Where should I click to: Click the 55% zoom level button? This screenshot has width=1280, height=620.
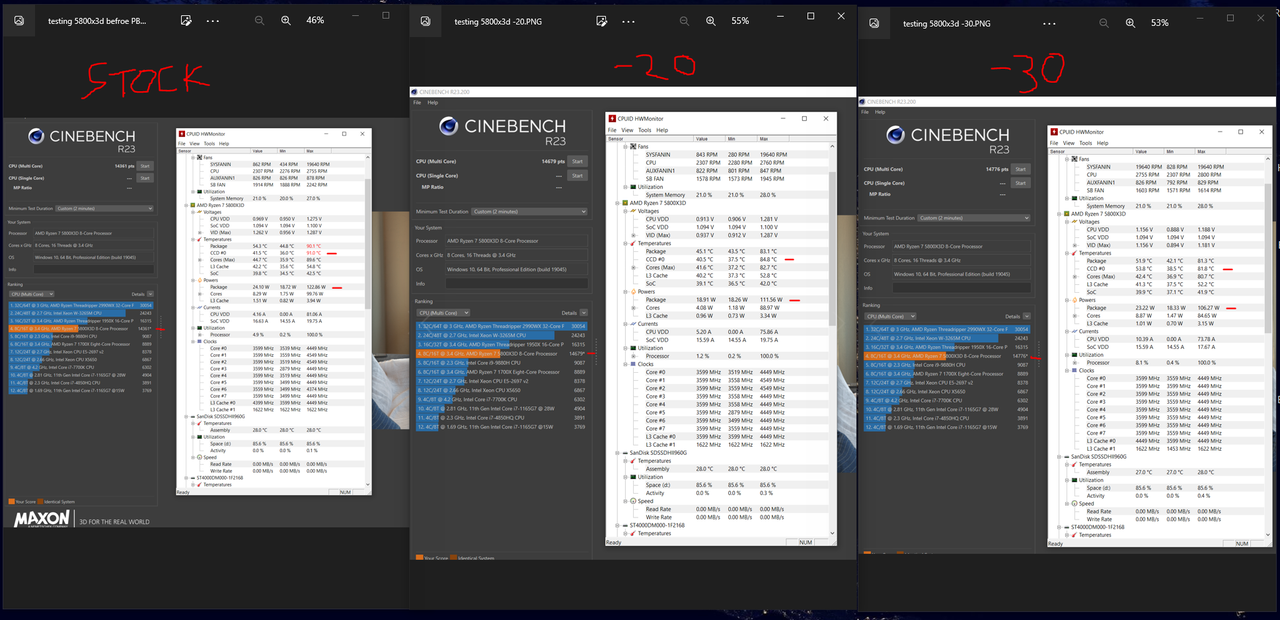(740, 21)
